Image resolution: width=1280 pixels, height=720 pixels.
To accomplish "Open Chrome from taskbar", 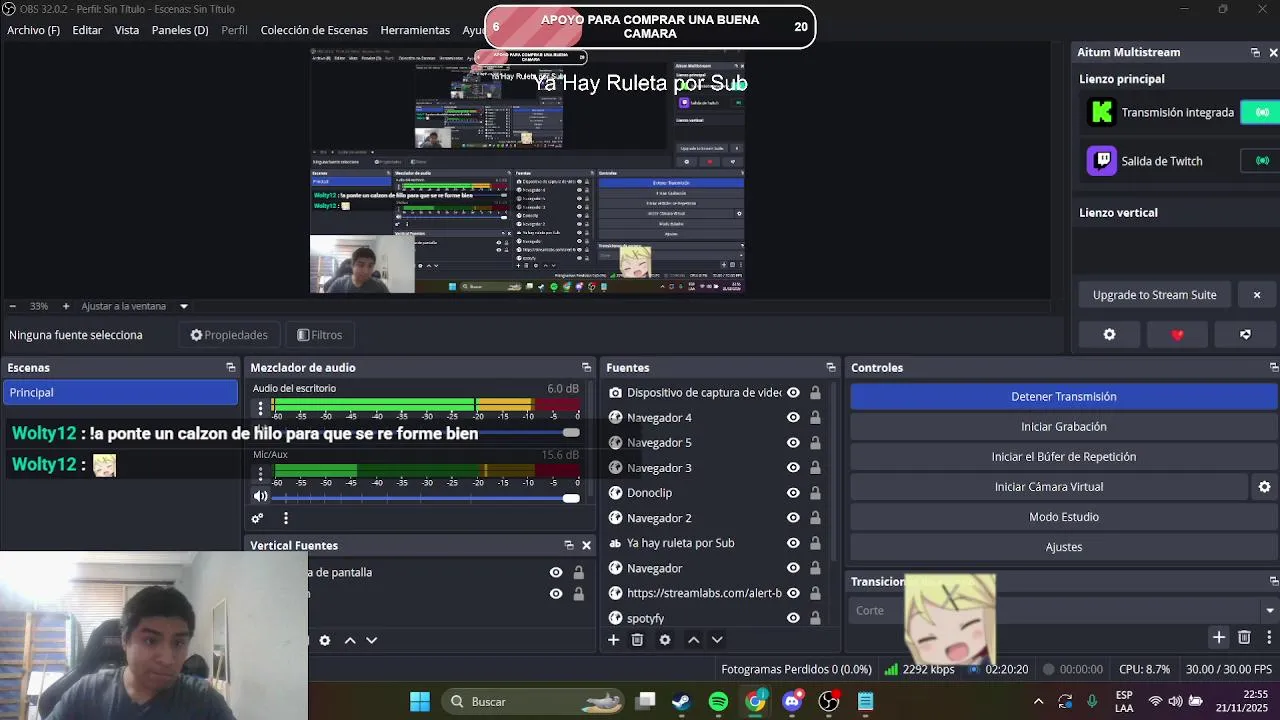I will pyautogui.click(x=755, y=702).
